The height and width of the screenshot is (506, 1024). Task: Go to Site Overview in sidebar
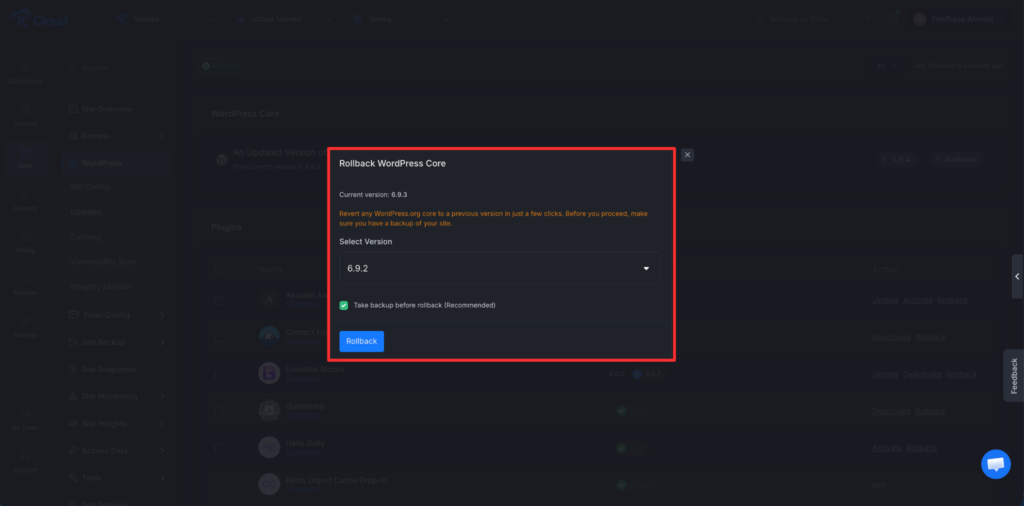[x=106, y=109]
